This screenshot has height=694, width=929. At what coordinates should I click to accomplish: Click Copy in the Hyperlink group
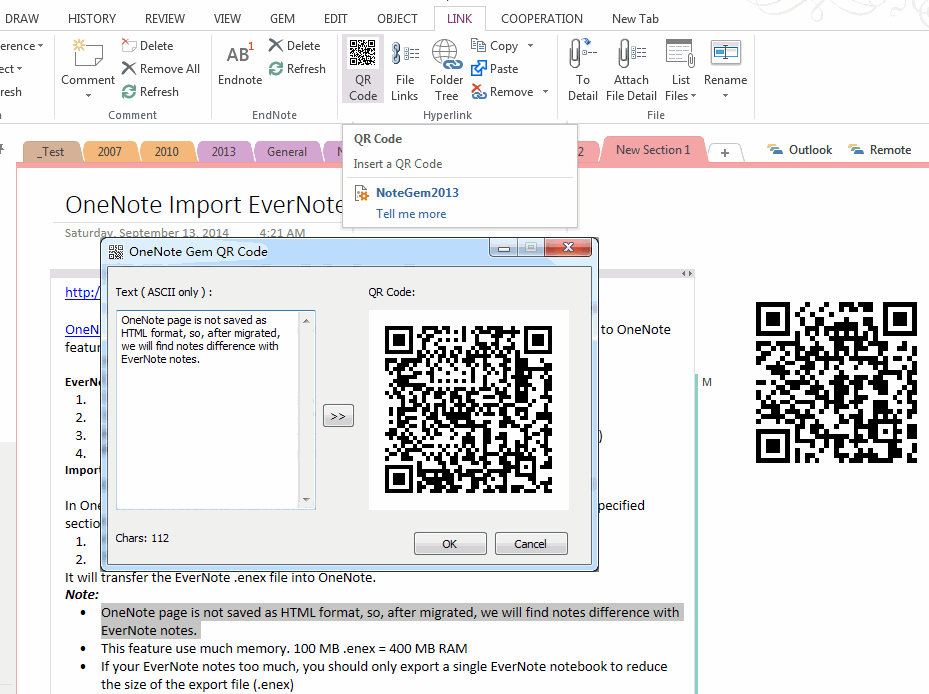(495, 46)
